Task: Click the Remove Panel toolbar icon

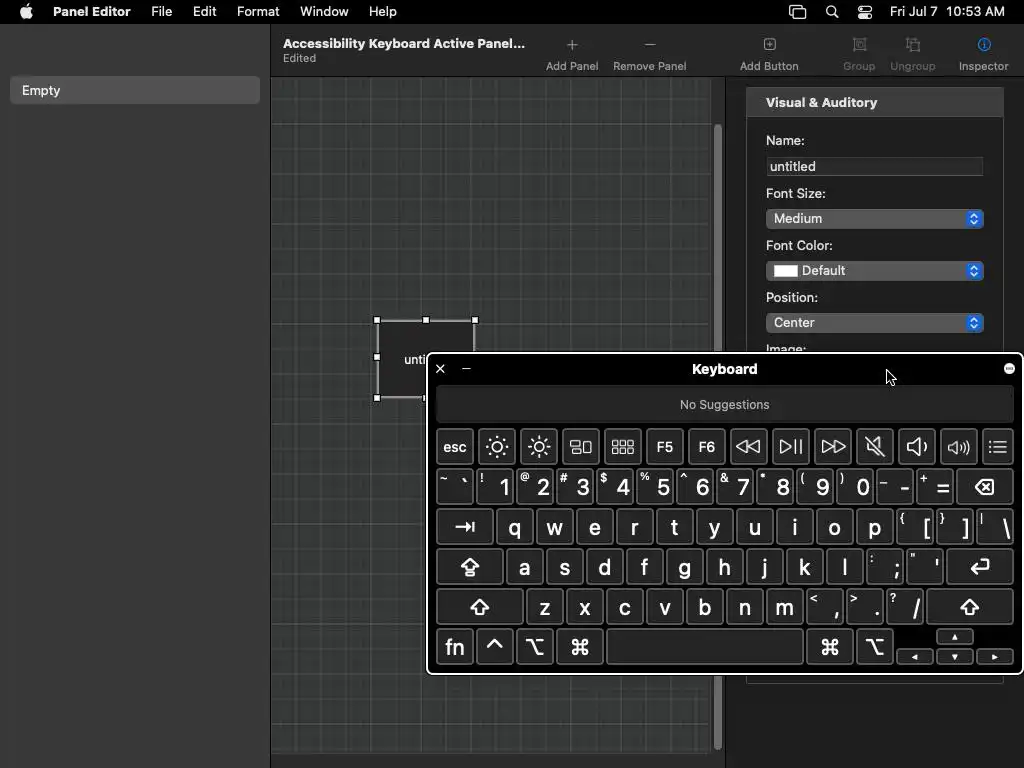Action: pyautogui.click(x=650, y=45)
